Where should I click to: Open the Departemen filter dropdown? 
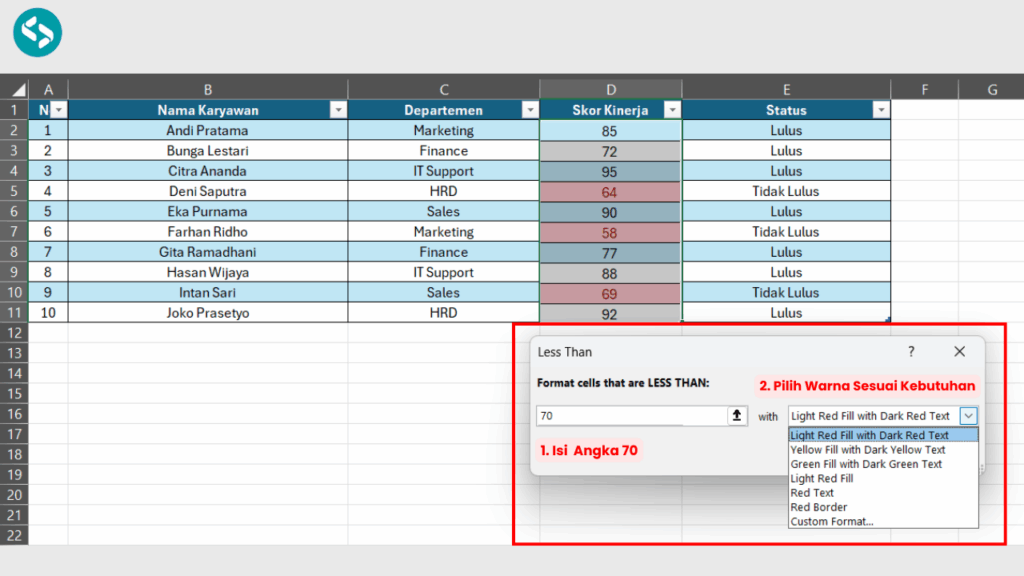[x=529, y=111]
